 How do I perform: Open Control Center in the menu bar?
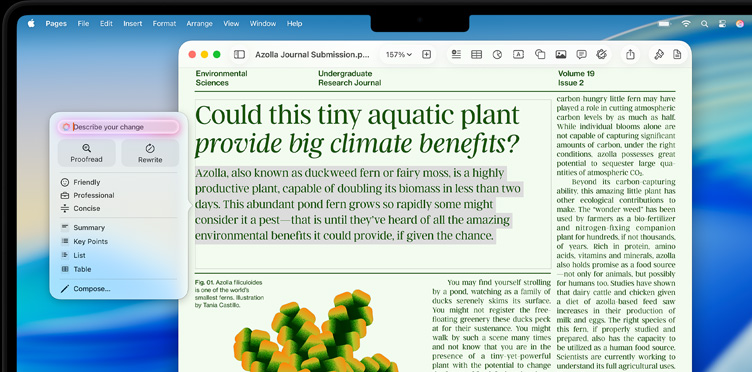coord(722,23)
